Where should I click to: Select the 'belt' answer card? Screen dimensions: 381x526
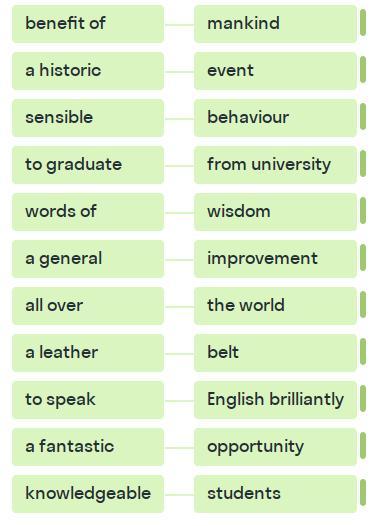(x=275, y=353)
